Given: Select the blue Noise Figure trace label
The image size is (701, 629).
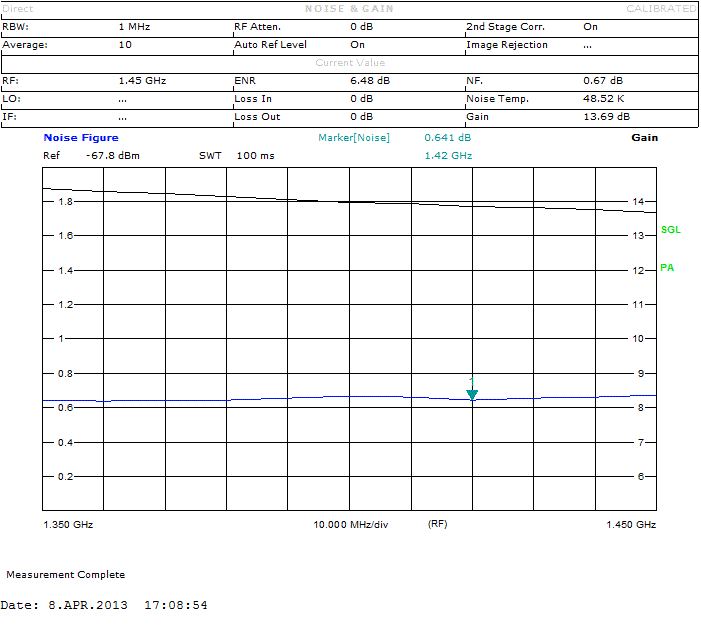Looking at the screenshot, I should click(81, 138).
